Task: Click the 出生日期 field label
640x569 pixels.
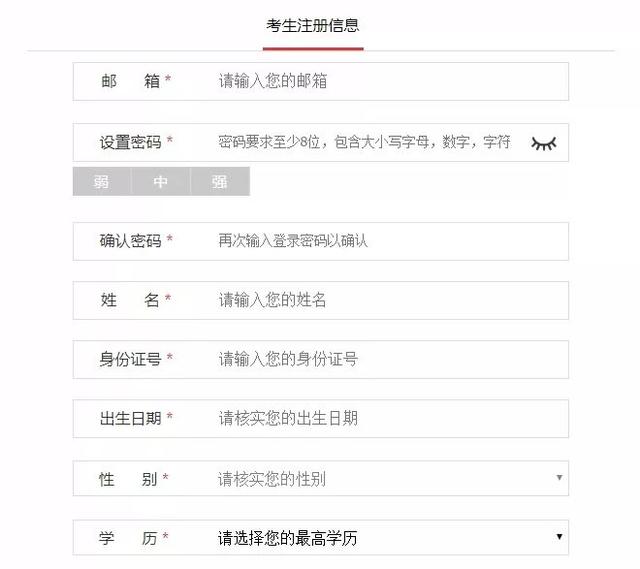Action: (131, 418)
